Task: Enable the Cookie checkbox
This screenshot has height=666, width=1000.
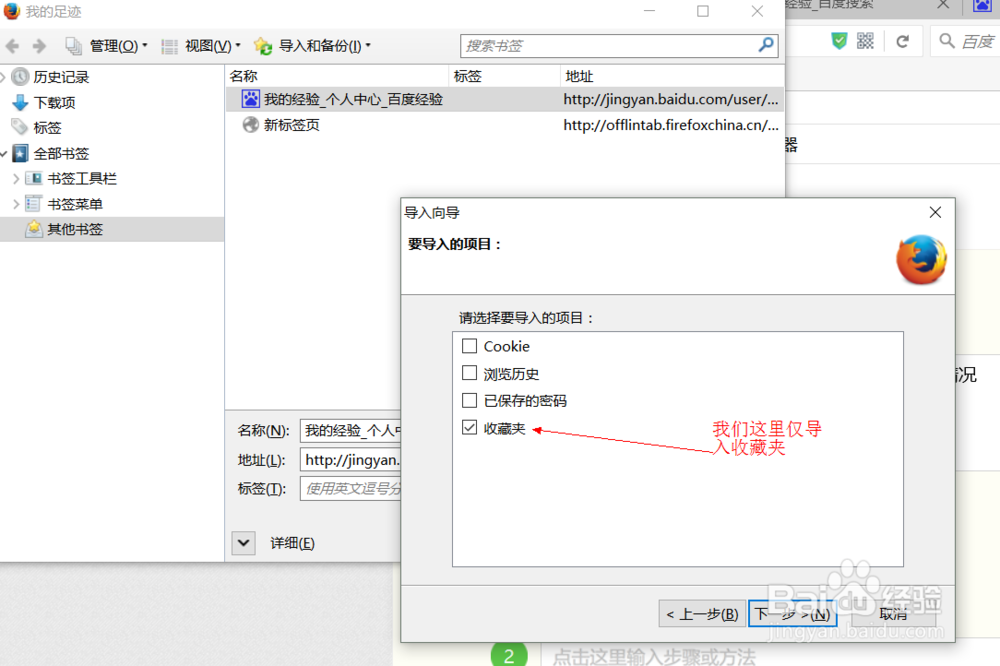Action: tap(469, 346)
